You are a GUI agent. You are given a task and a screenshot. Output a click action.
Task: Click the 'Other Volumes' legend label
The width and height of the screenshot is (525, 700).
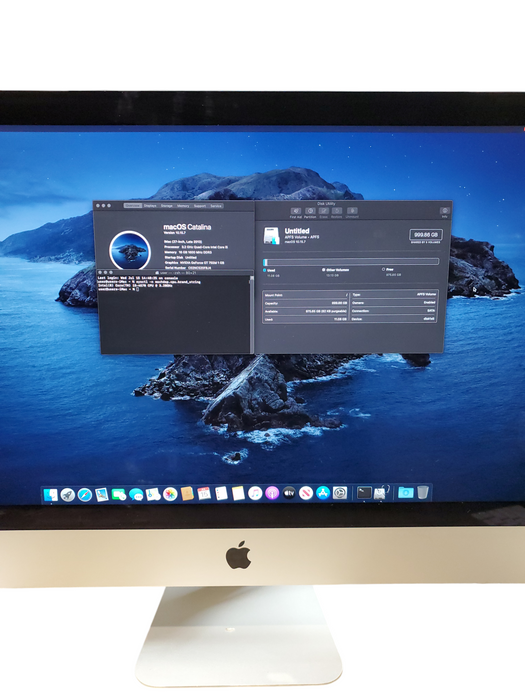pos(338,270)
